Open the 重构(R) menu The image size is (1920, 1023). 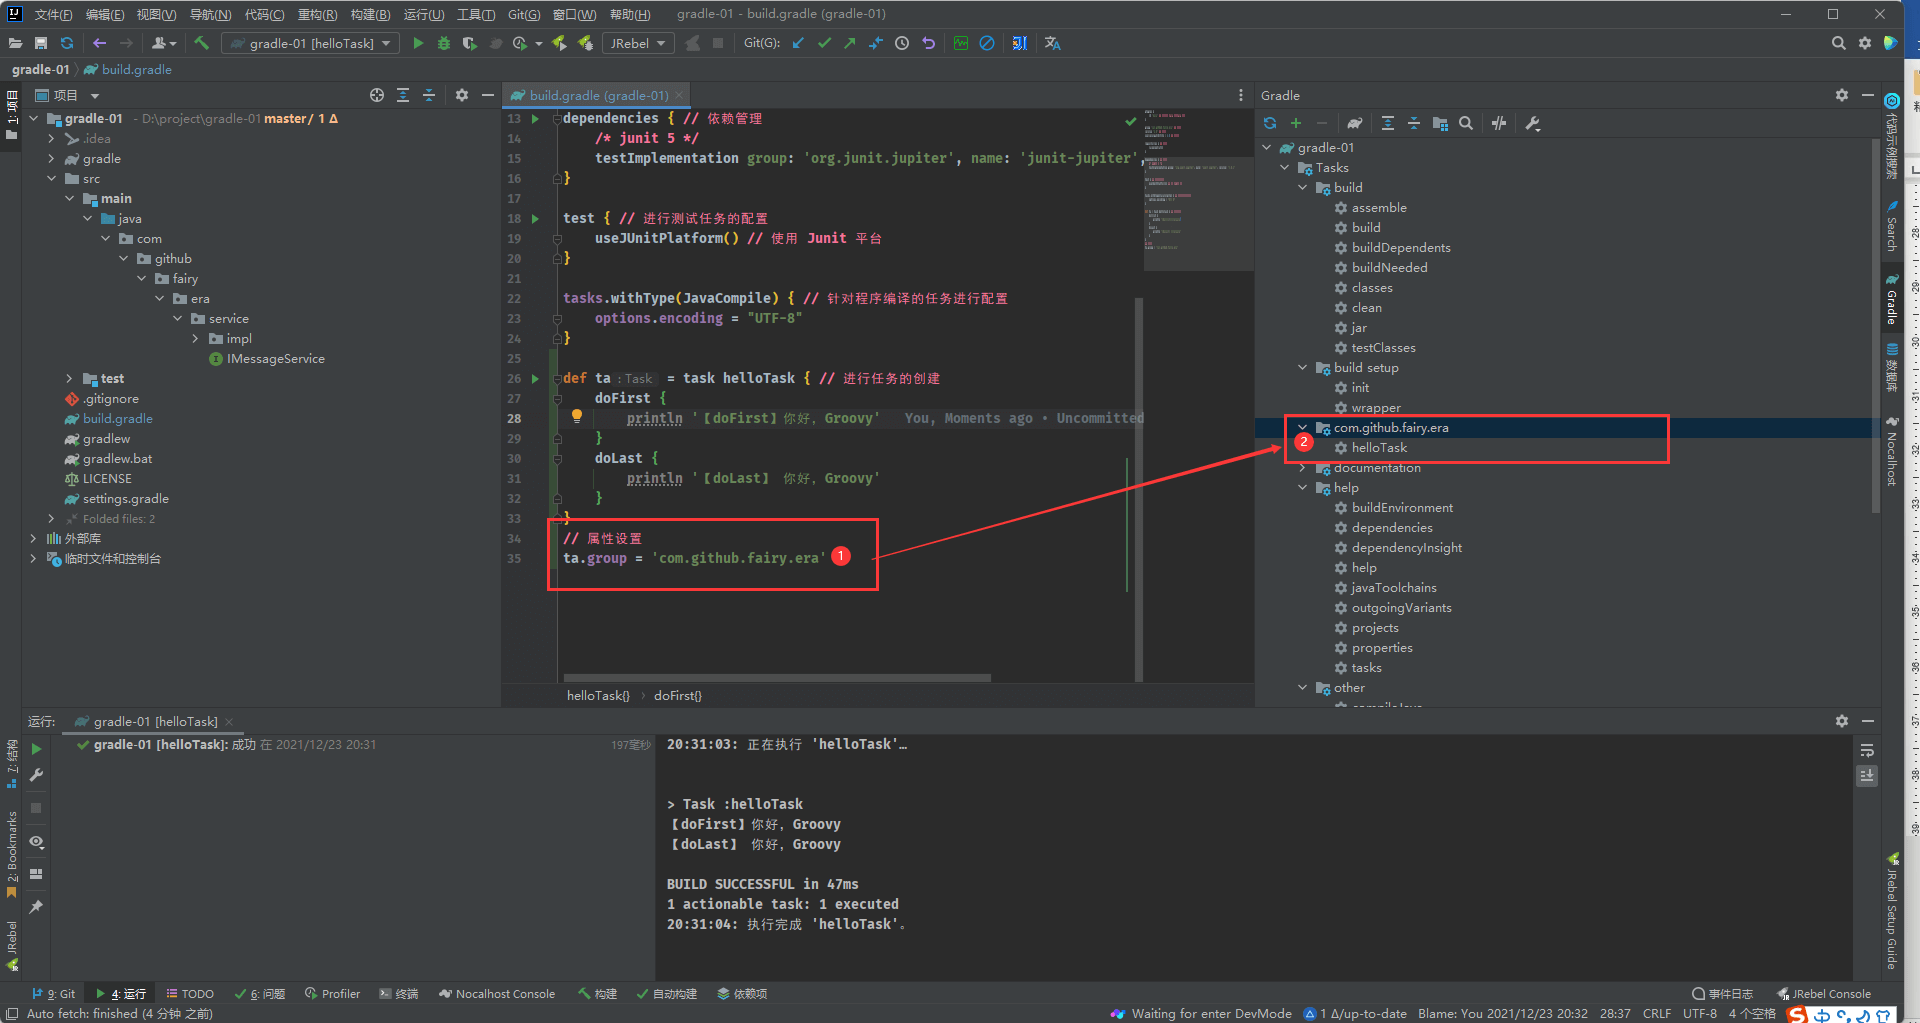point(317,14)
